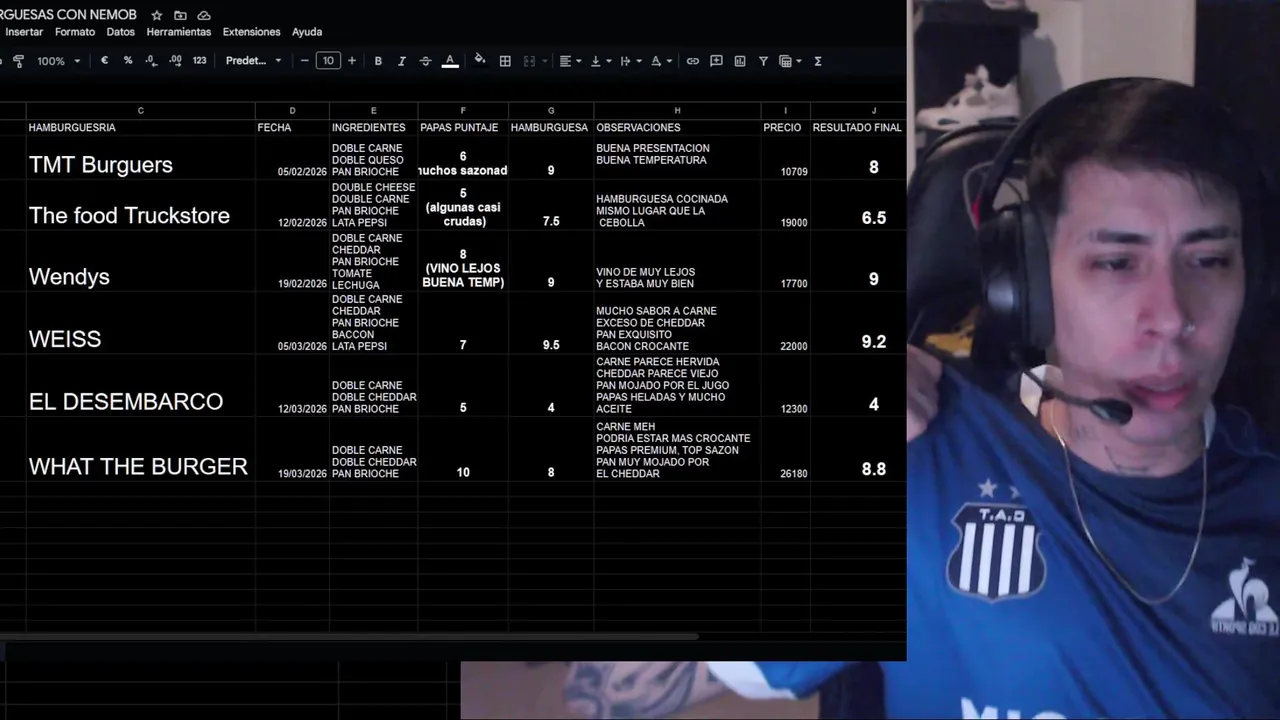This screenshot has height=720, width=1280.
Task: Click the document title text
Action: tap(68, 15)
